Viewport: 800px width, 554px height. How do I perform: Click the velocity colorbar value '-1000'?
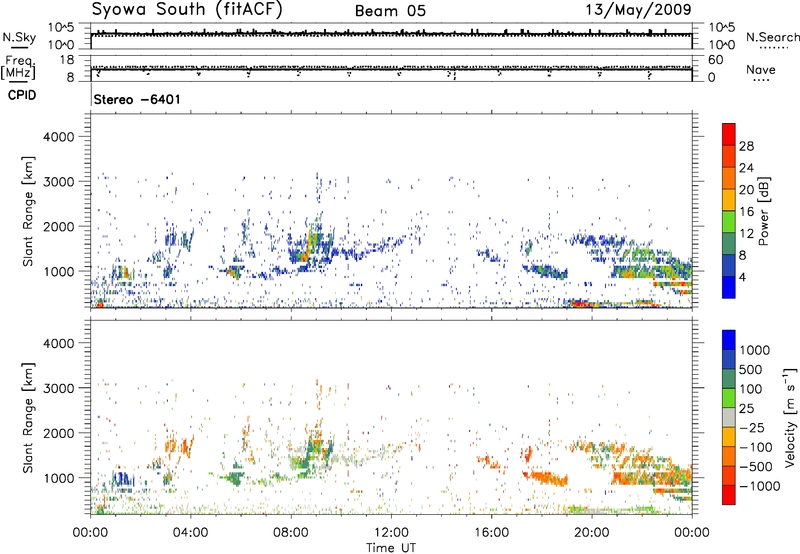tap(760, 486)
